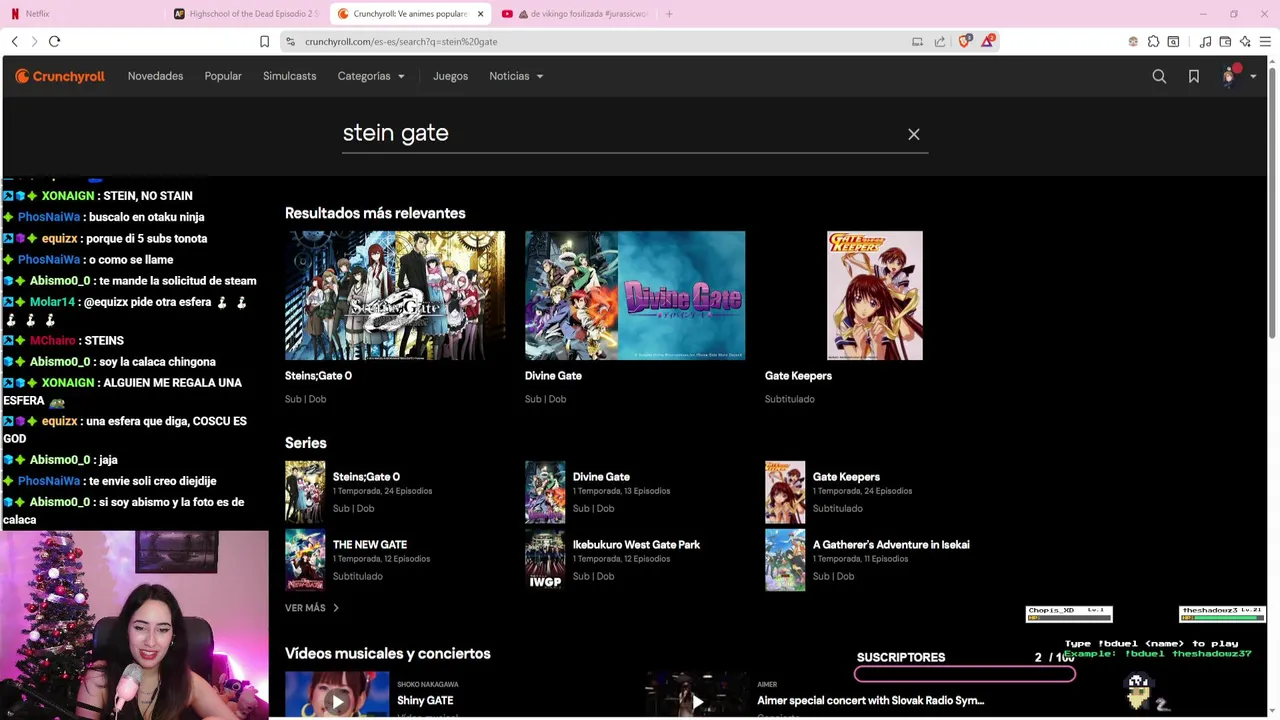
Task: Expand the Noticias dropdown
Action: (x=516, y=76)
